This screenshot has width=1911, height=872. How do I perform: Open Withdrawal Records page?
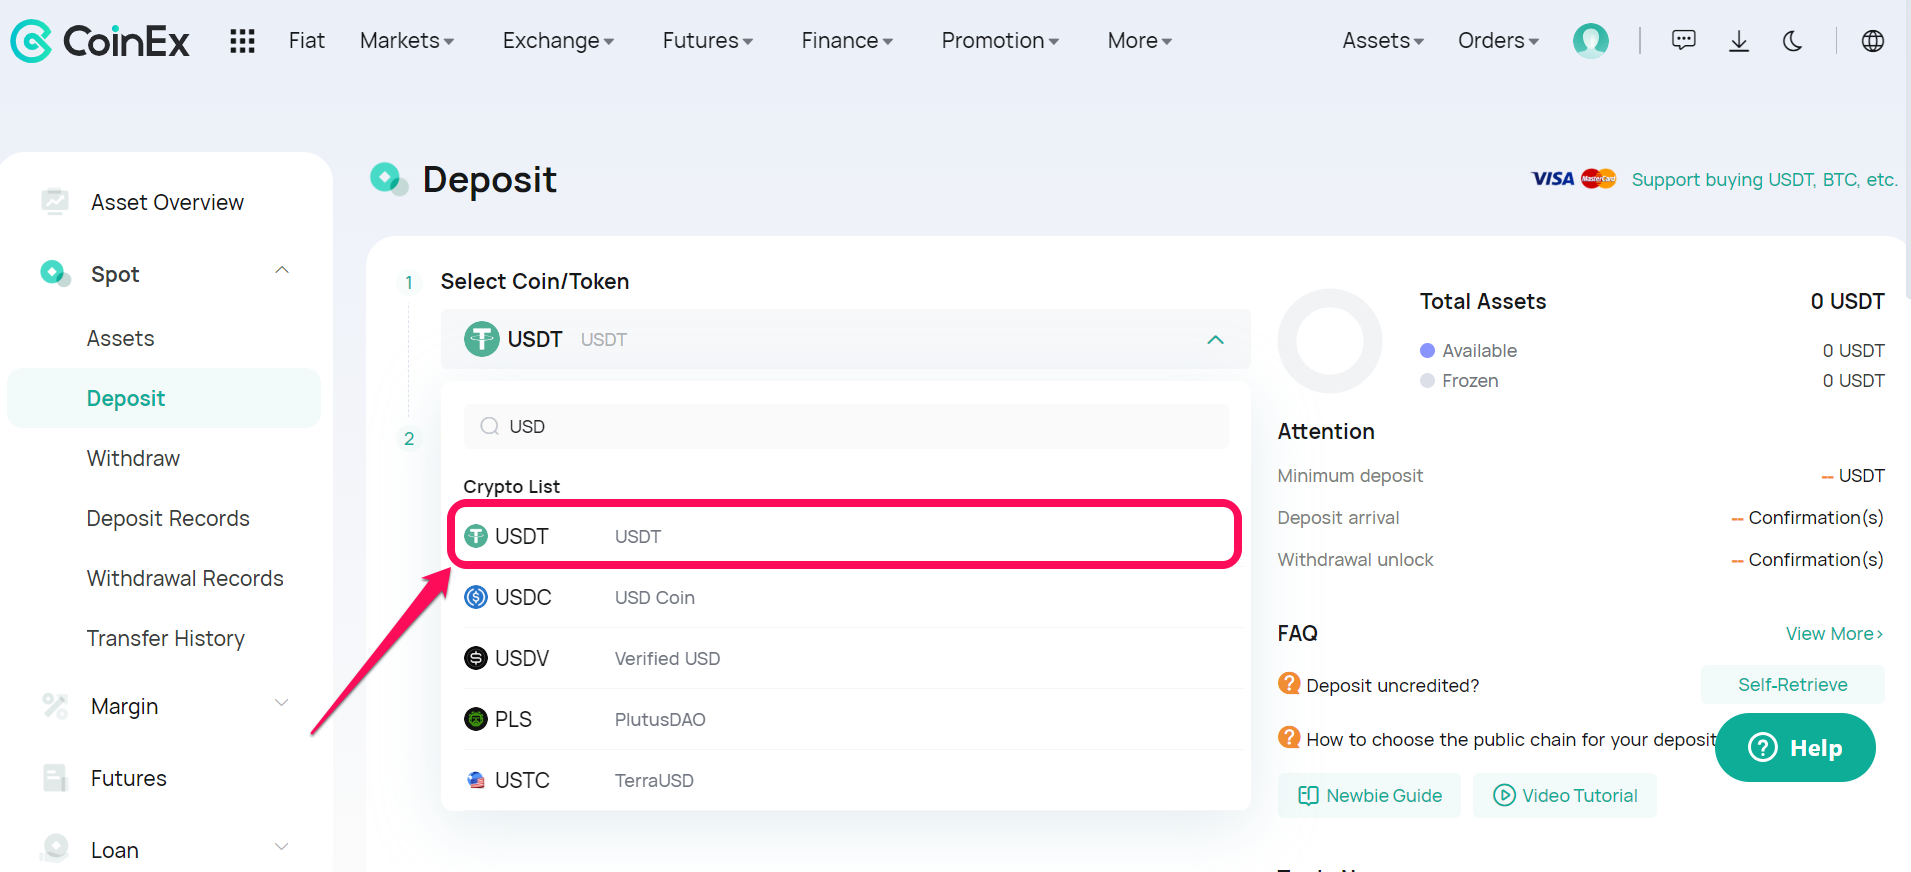pyautogui.click(x=185, y=578)
